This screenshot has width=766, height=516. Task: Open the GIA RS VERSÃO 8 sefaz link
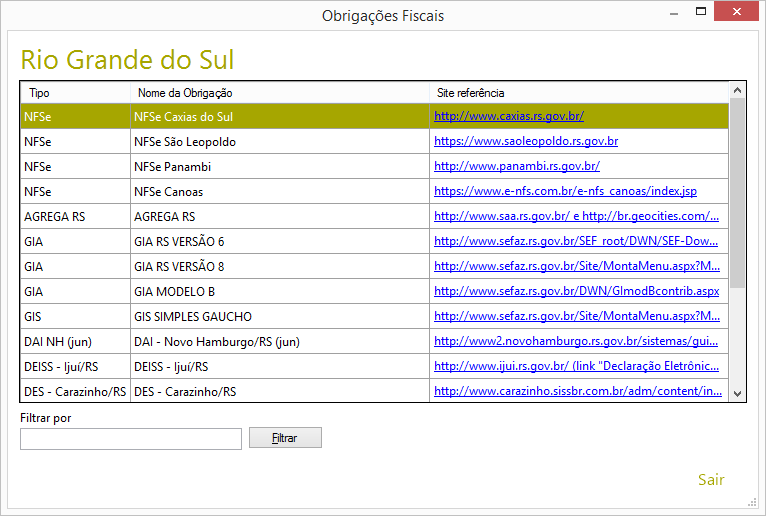pos(577,266)
